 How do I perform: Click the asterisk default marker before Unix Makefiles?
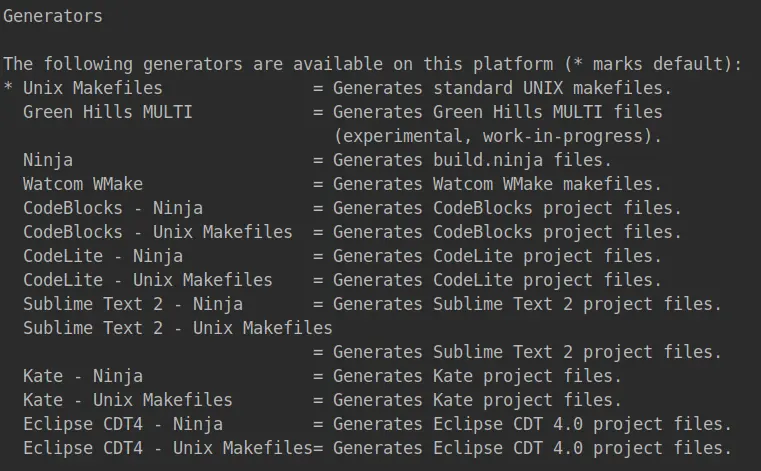[8, 88]
